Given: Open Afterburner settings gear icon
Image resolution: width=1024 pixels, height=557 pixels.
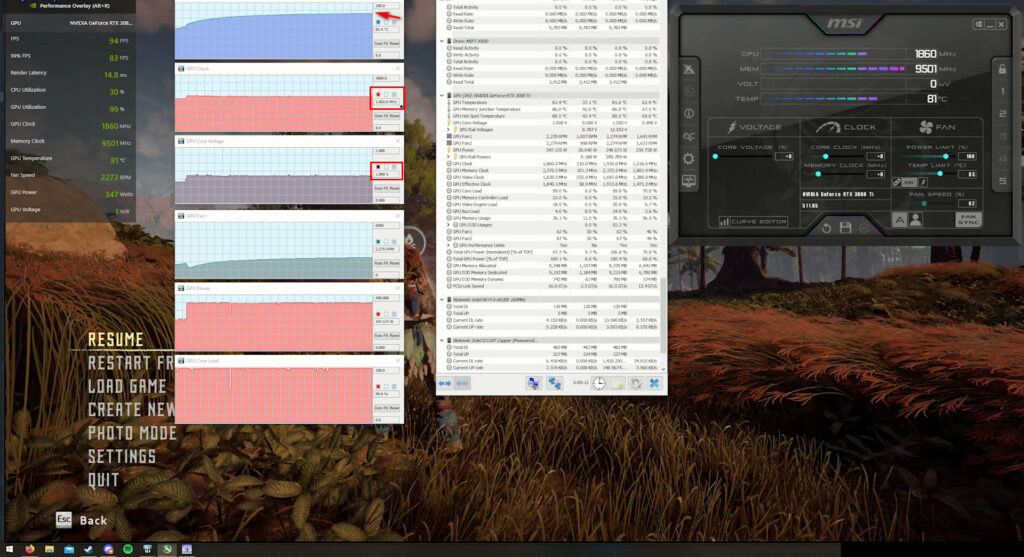Looking at the screenshot, I should click(688, 159).
